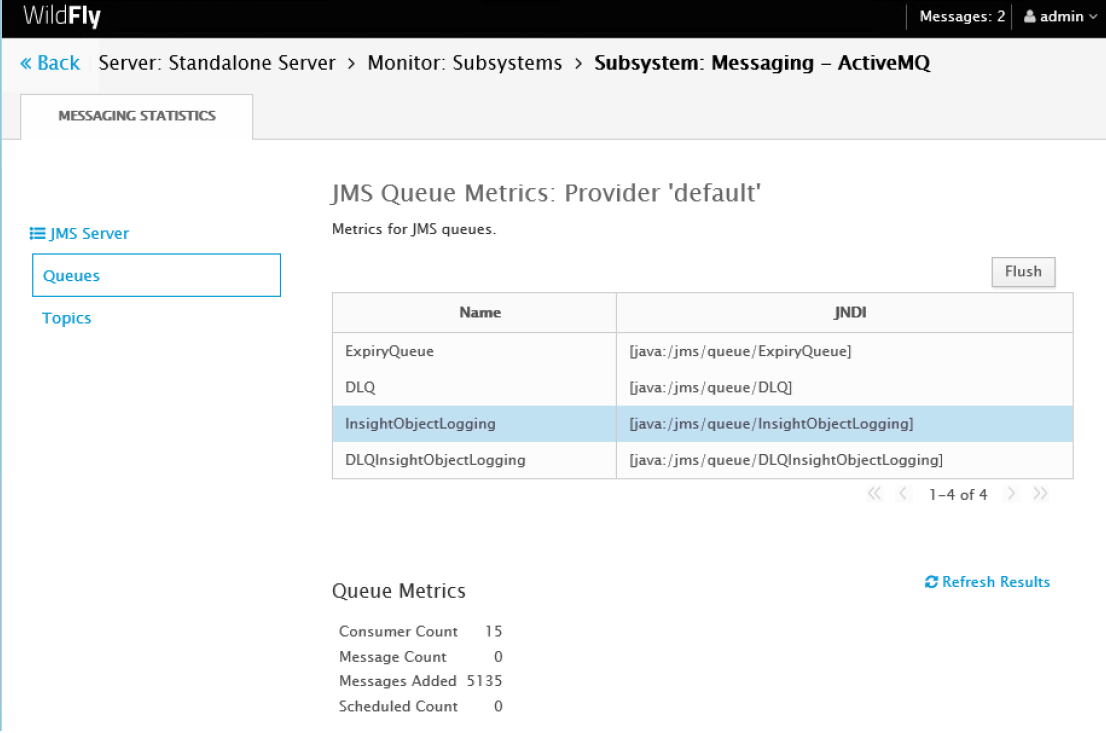Image resolution: width=1106 pixels, height=733 pixels.
Task: Click the JMS Server list icon
Action: pyautogui.click(x=37, y=234)
